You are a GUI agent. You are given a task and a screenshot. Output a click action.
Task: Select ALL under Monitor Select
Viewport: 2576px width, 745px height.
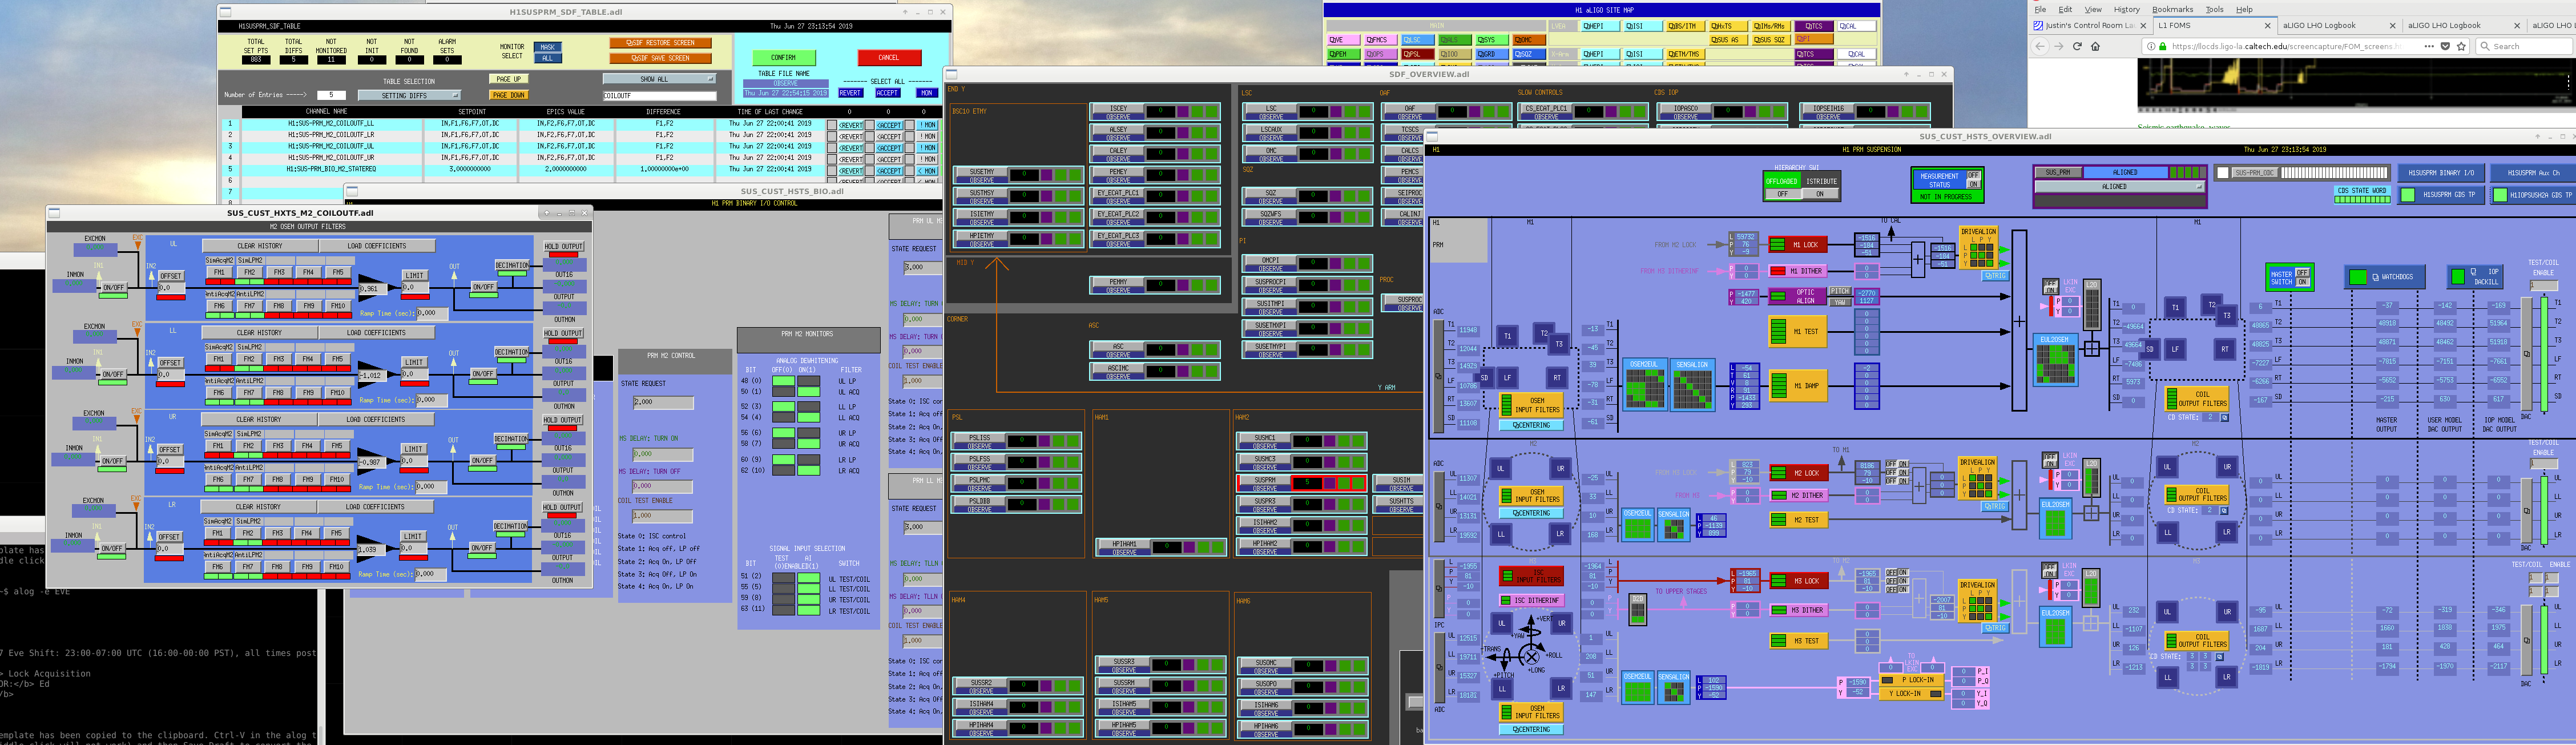[547, 58]
